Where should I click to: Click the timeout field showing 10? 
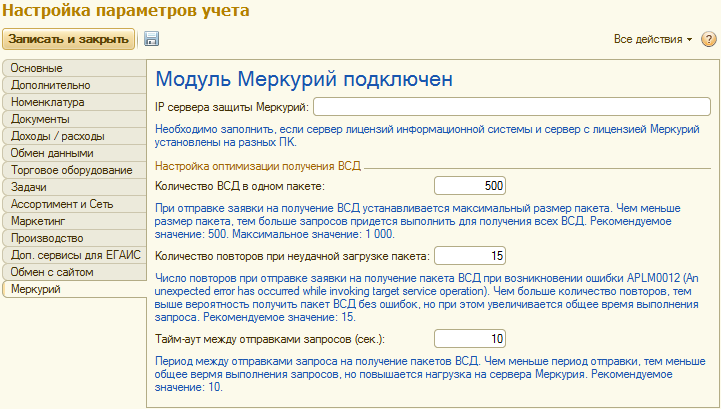point(470,339)
